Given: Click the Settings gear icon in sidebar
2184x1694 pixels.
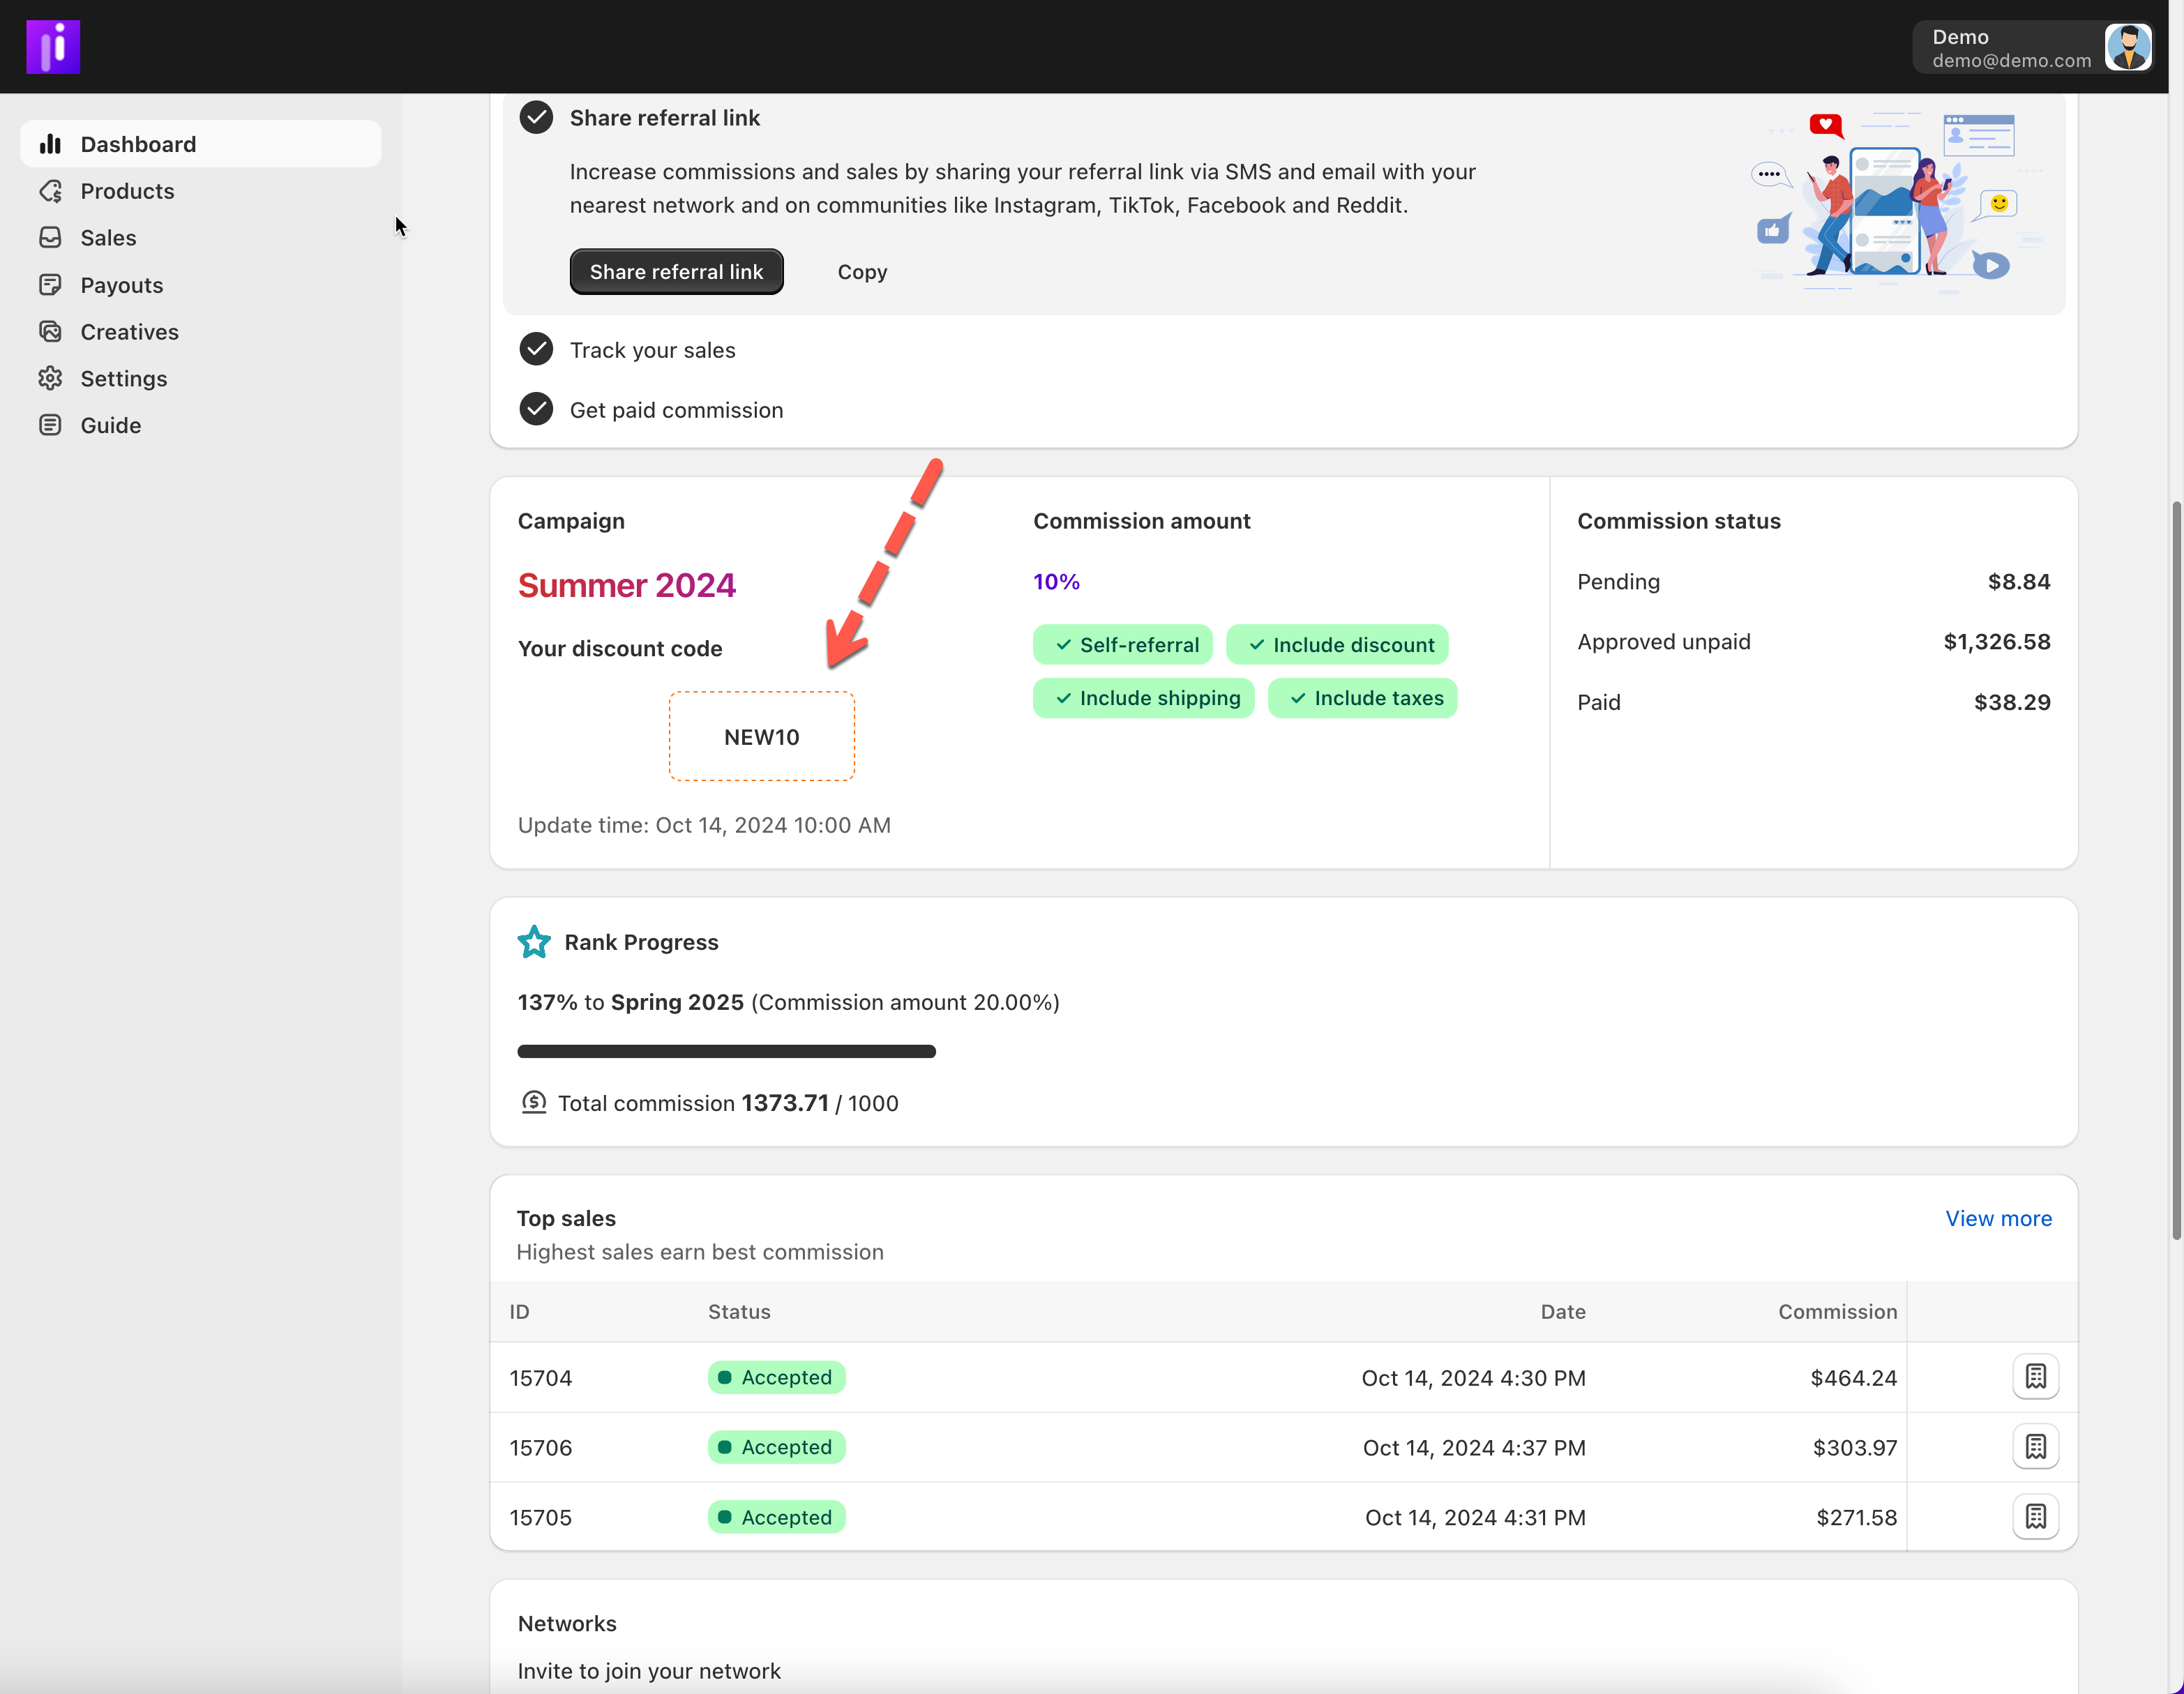Looking at the screenshot, I should 50,378.
